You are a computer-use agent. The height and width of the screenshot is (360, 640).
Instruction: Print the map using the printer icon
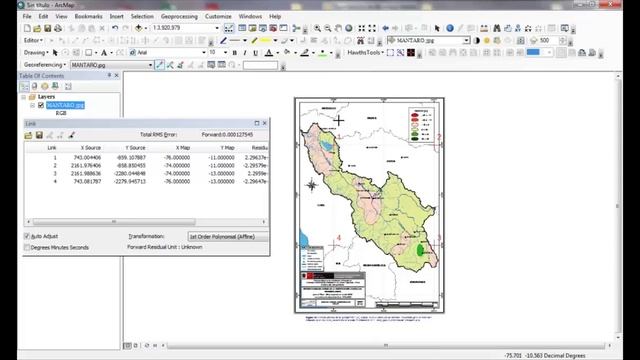[x=58, y=28]
